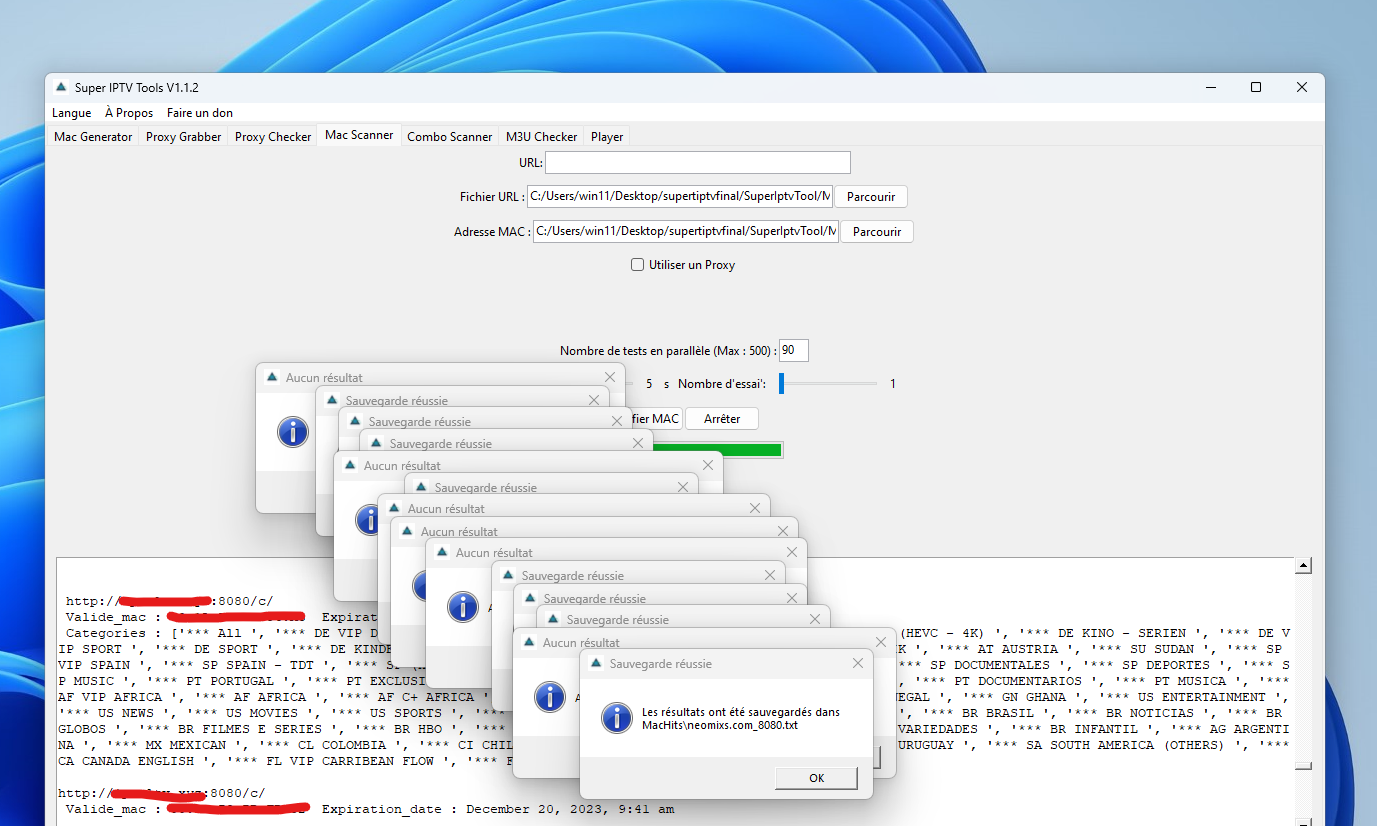The height and width of the screenshot is (826, 1377).
Task: Click the 'Nombre de tests en parallèle (Max : 500)' label
Action: (x=667, y=351)
